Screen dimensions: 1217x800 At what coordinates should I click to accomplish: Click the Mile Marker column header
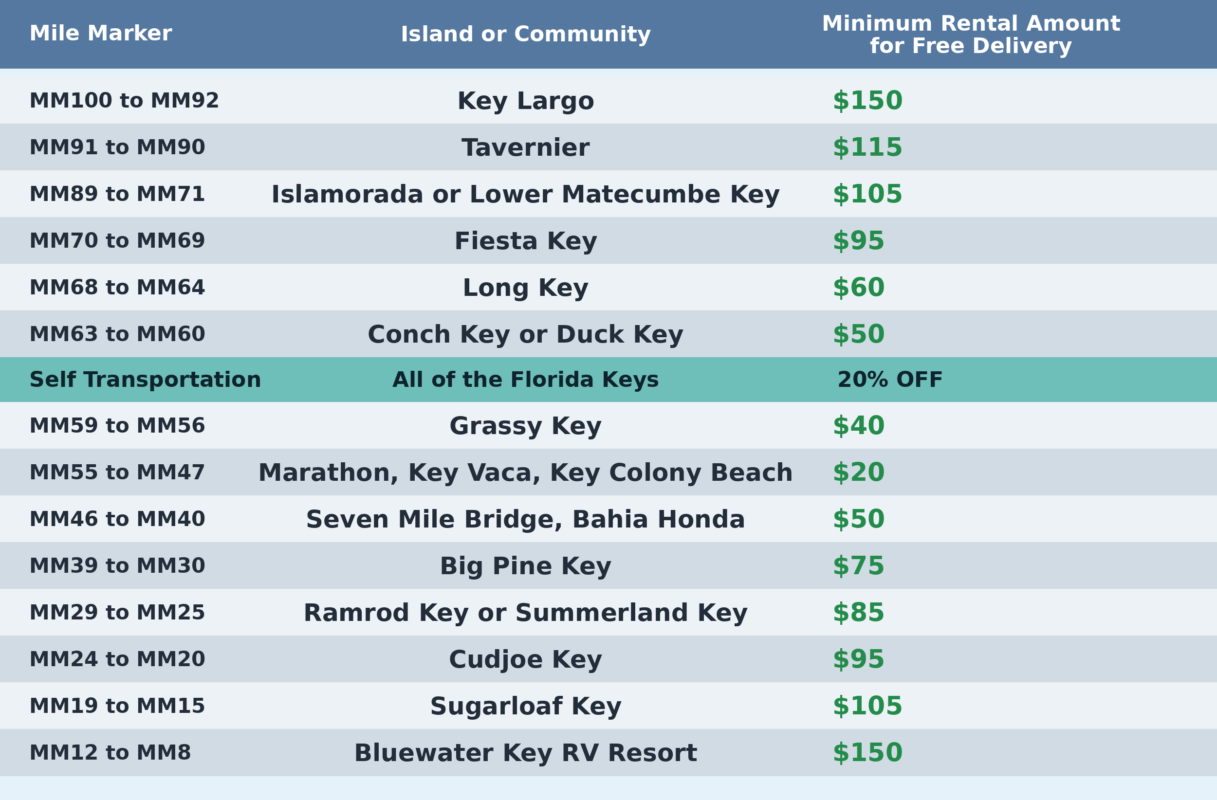click(101, 33)
